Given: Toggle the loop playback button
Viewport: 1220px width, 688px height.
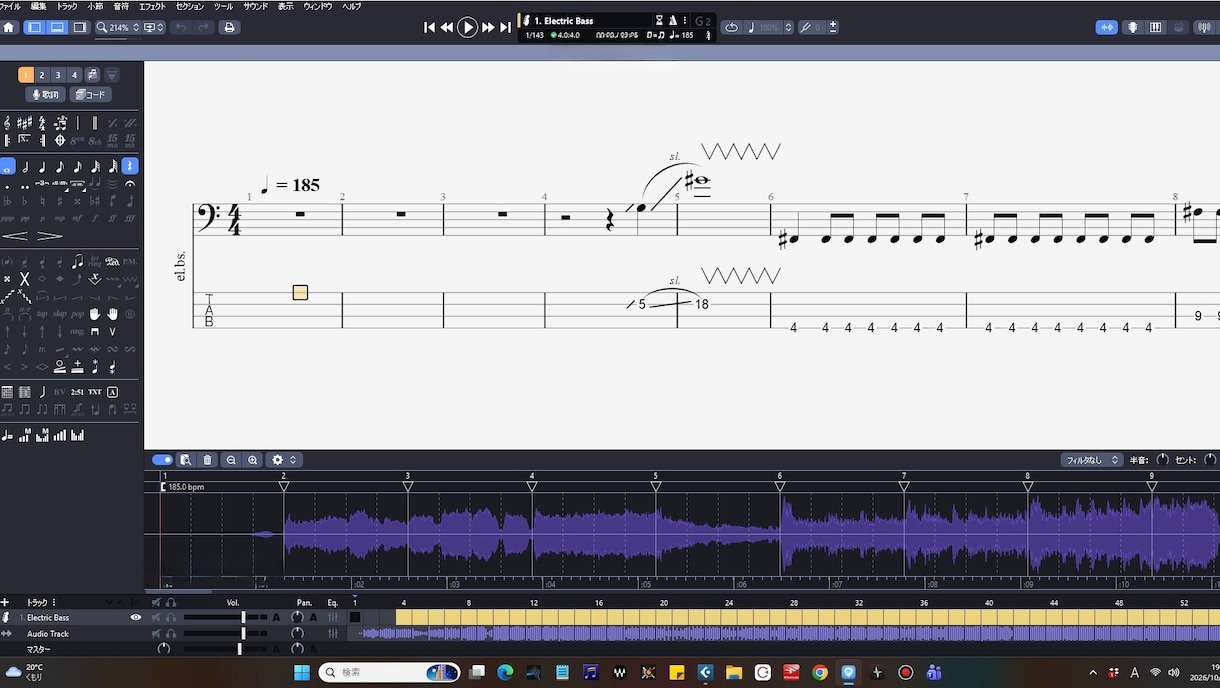Looking at the screenshot, I should point(732,27).
